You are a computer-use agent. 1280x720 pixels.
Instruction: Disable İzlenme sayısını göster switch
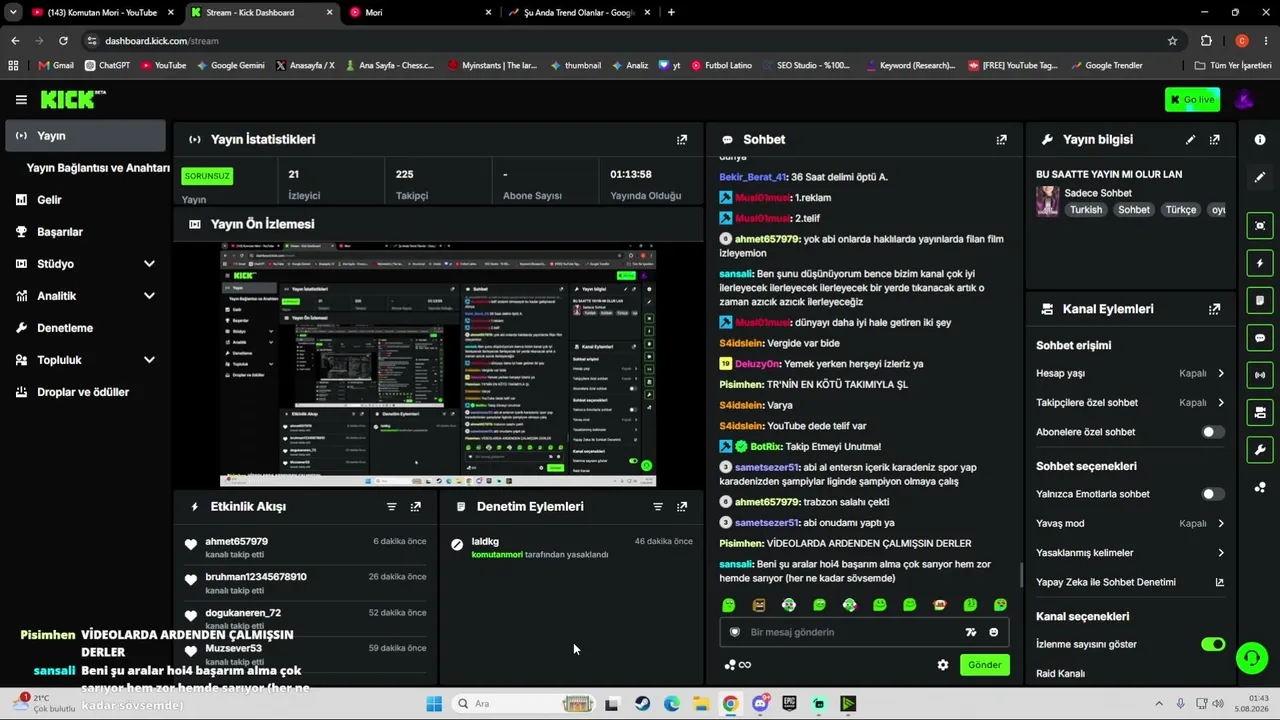coord(1212,644)
